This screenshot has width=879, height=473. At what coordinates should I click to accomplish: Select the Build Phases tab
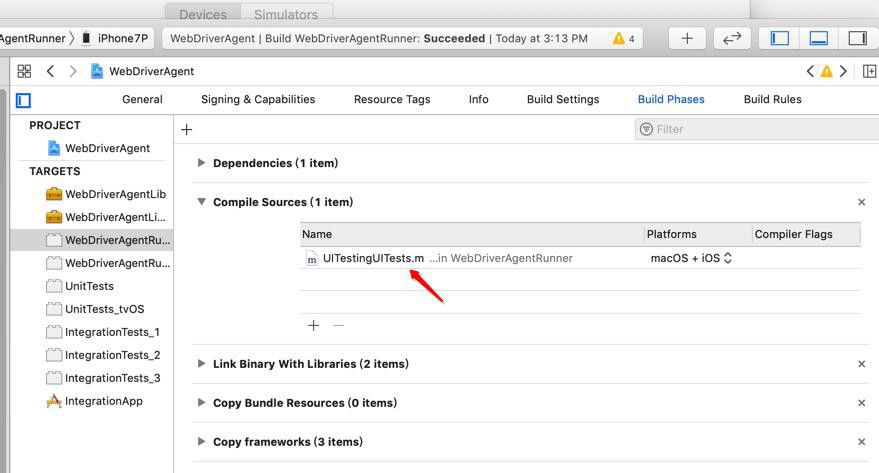coord(671,99)
